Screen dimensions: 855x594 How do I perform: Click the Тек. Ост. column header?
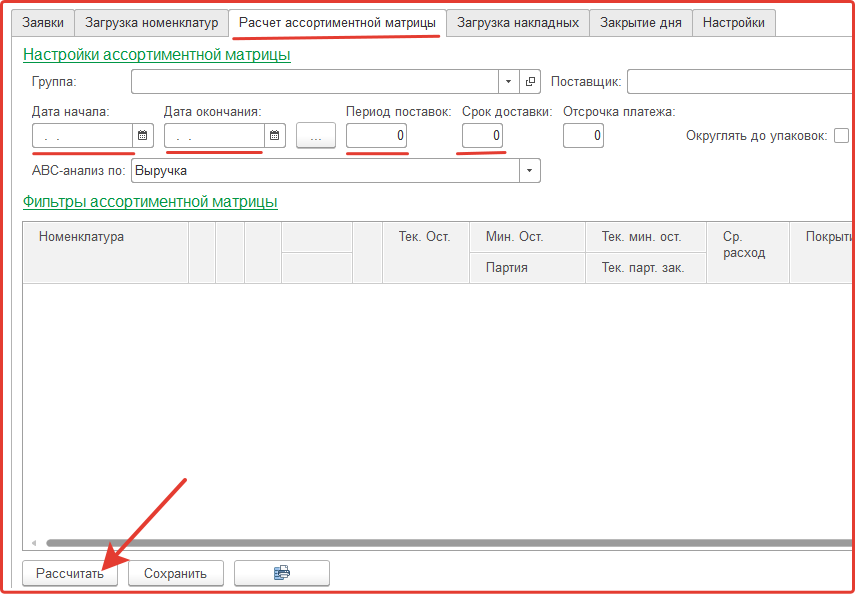tap(425, 253)
